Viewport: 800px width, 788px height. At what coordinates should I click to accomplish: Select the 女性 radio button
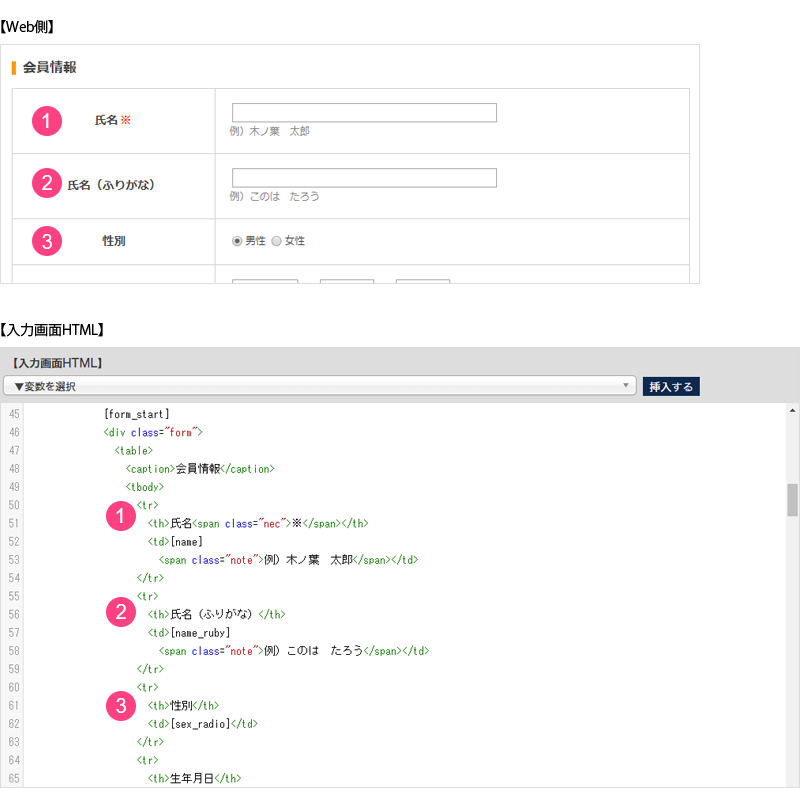tap(277, 241)
